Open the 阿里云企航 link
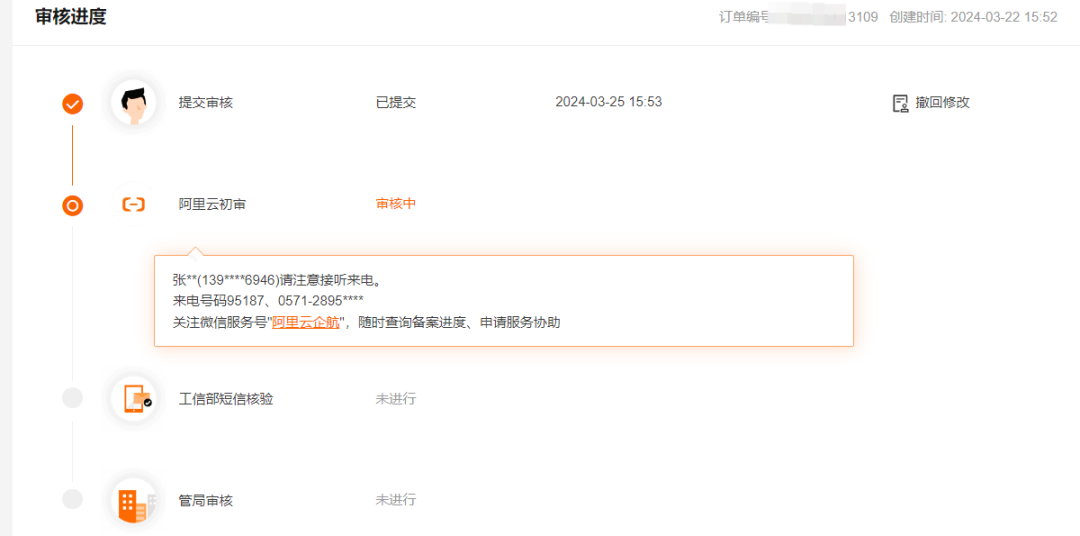Image resolution: width=1080 pixels, height=536 pixels. pos(307,322)
